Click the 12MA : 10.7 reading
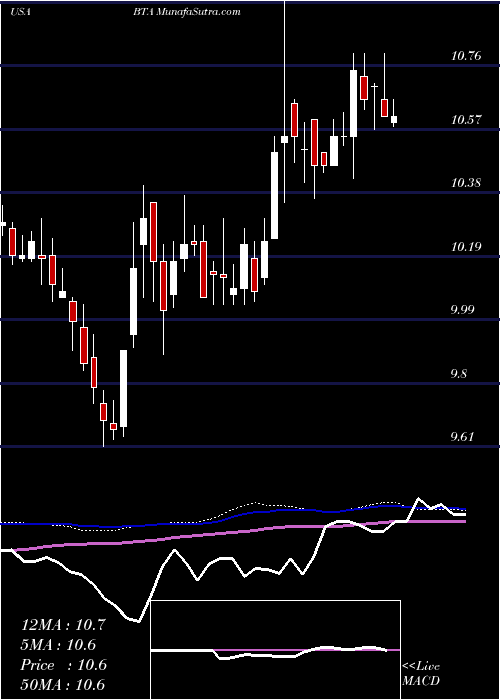The width and height of the screenshot is (500, 700). (63, 625)
